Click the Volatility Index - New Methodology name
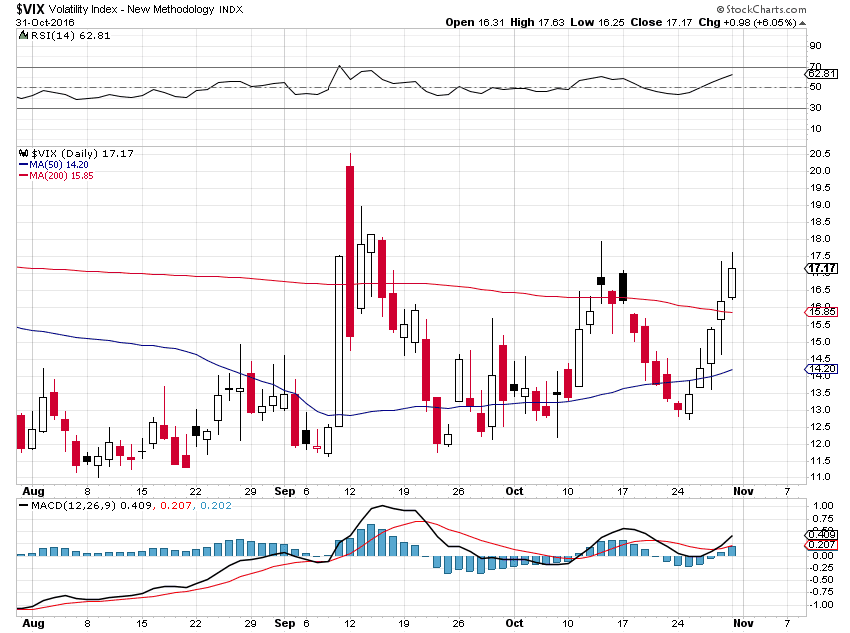The image size is (850, 633). pos(132,10)
